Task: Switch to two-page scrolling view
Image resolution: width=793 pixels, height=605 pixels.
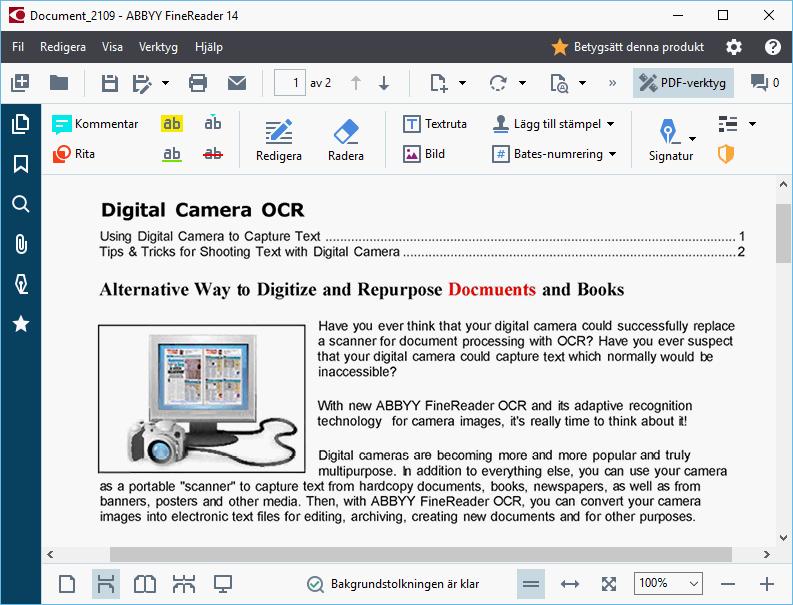Action: tap(184, 584)
